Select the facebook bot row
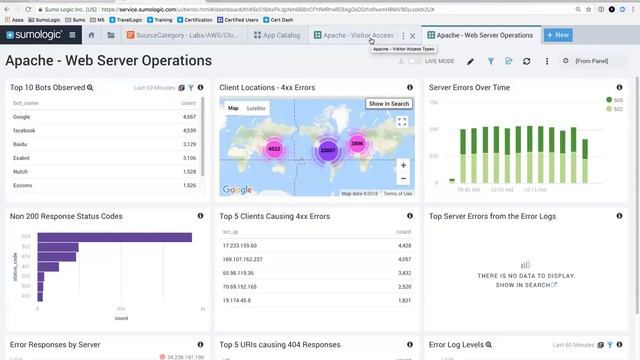The image size is (640, 360). tap(104, 131)
